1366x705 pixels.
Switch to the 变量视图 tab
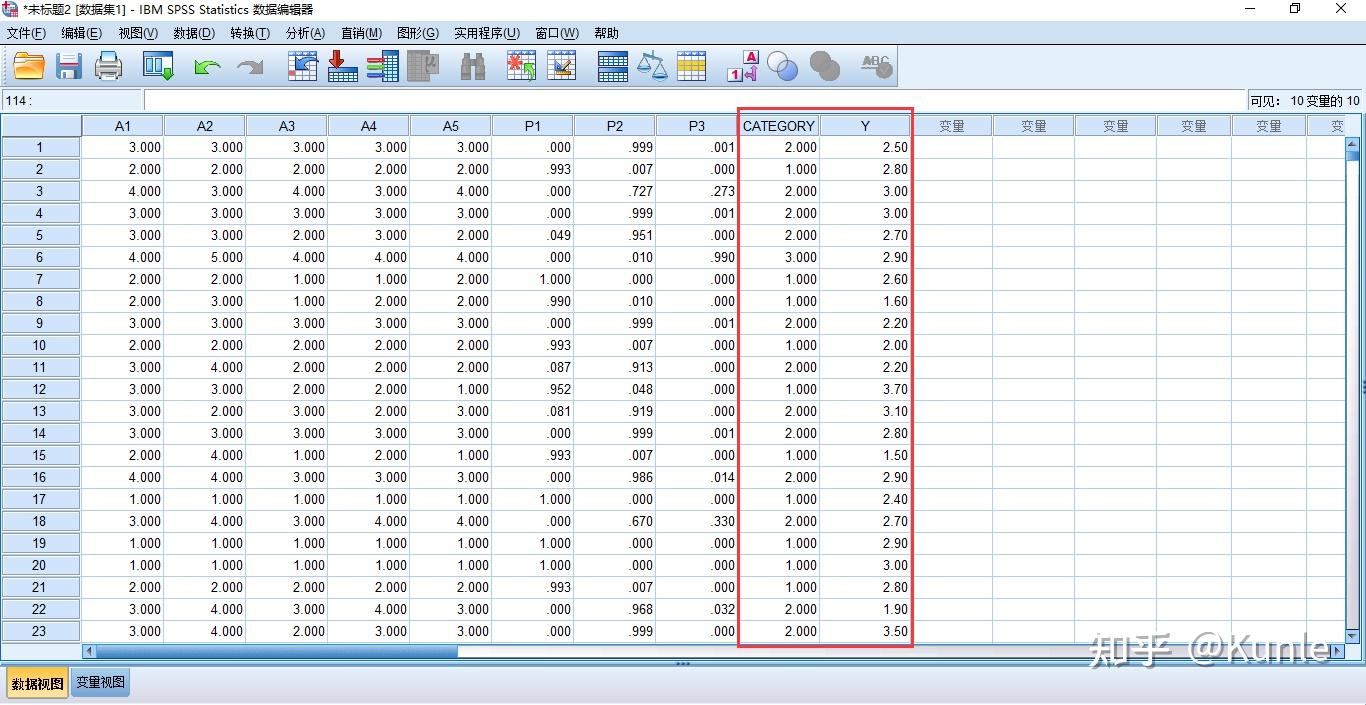[99, 682]
